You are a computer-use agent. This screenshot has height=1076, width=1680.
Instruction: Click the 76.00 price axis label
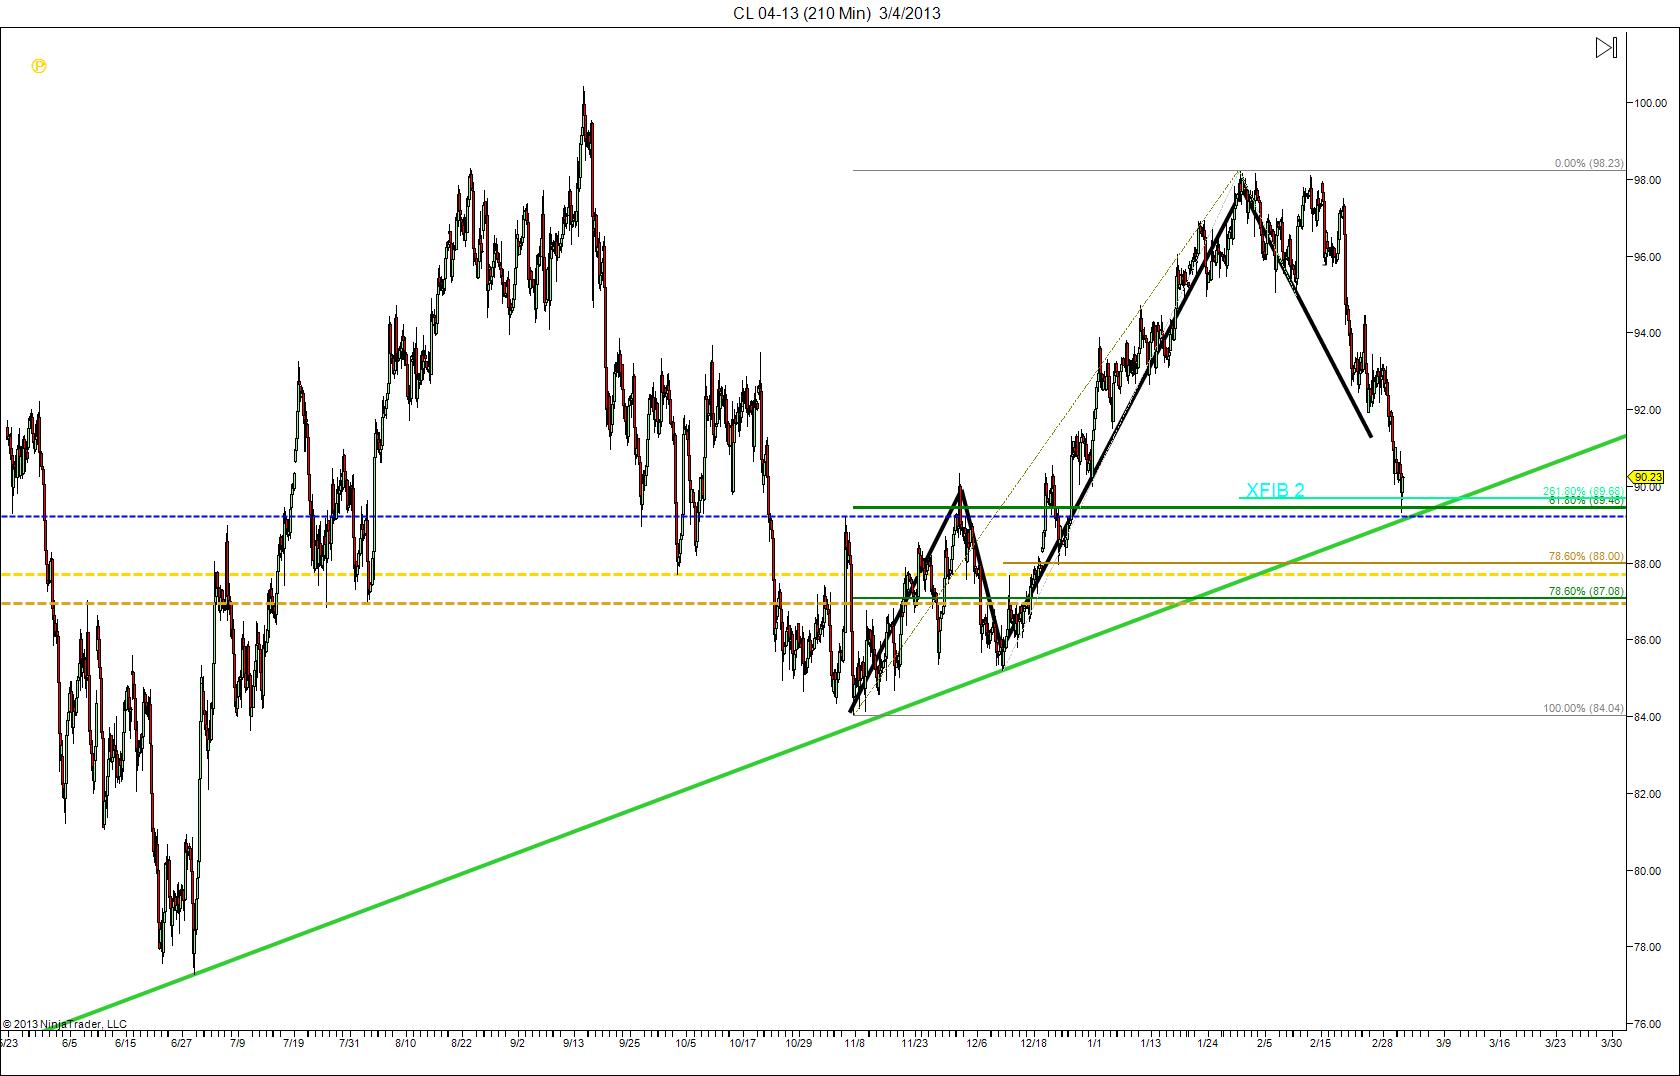[x=1647, y=1024]
